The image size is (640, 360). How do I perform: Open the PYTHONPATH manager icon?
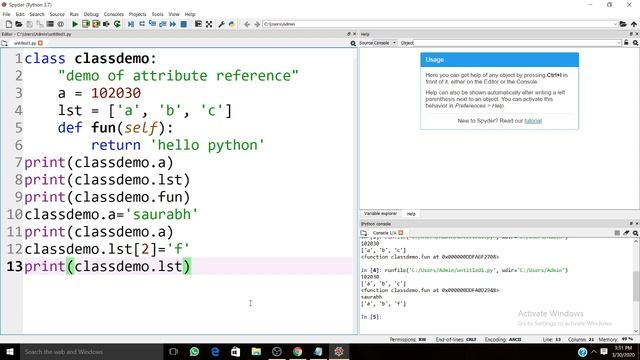[x=232, y=24]
